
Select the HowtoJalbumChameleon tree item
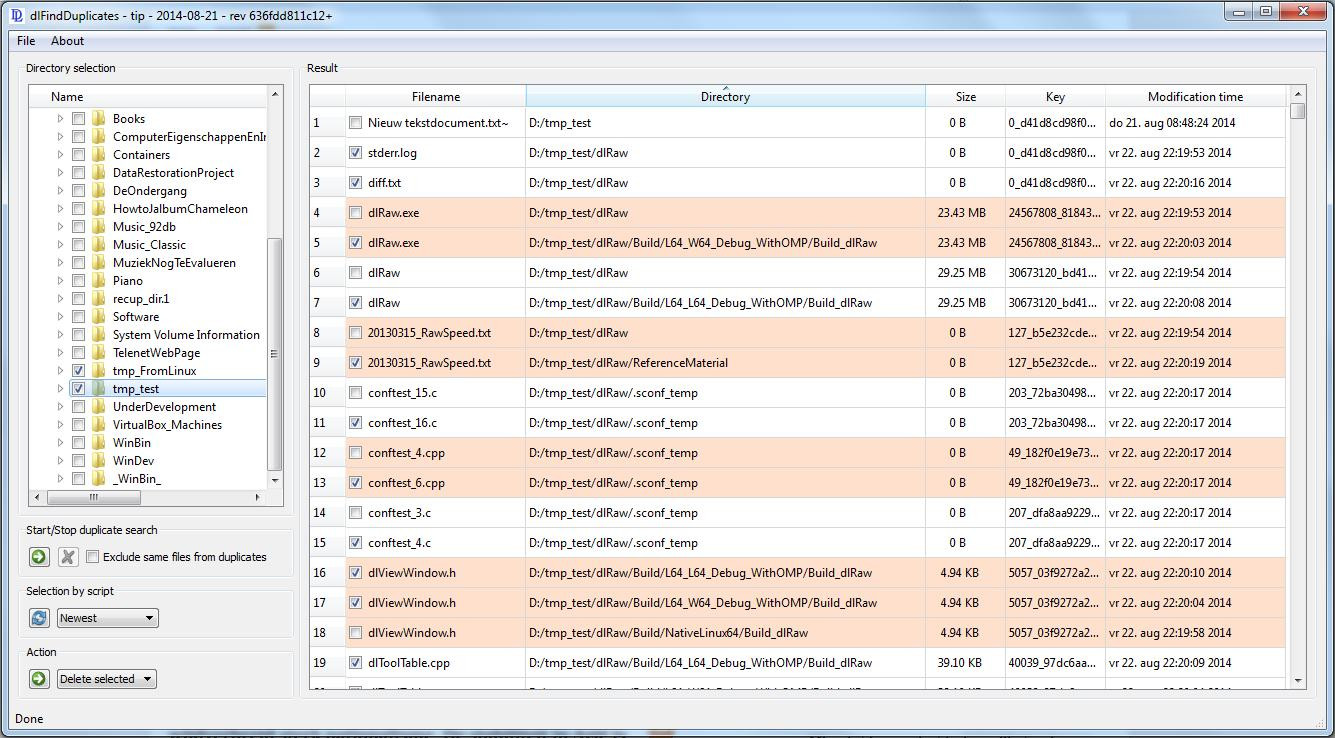coord(180,209)
